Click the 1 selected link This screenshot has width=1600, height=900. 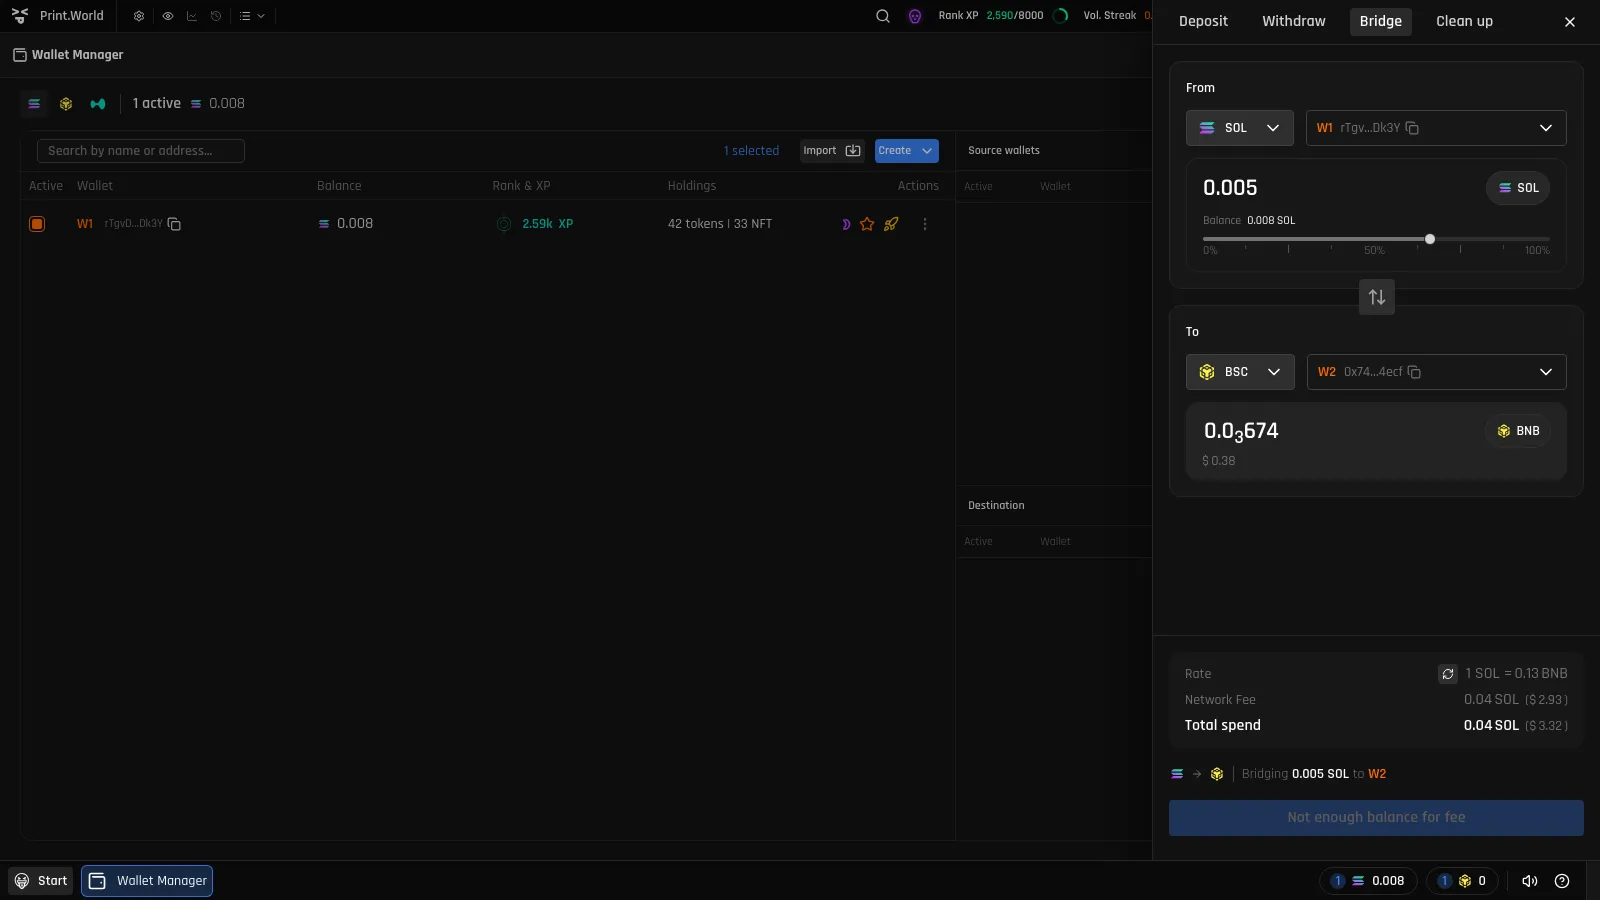tap(751, 151)
